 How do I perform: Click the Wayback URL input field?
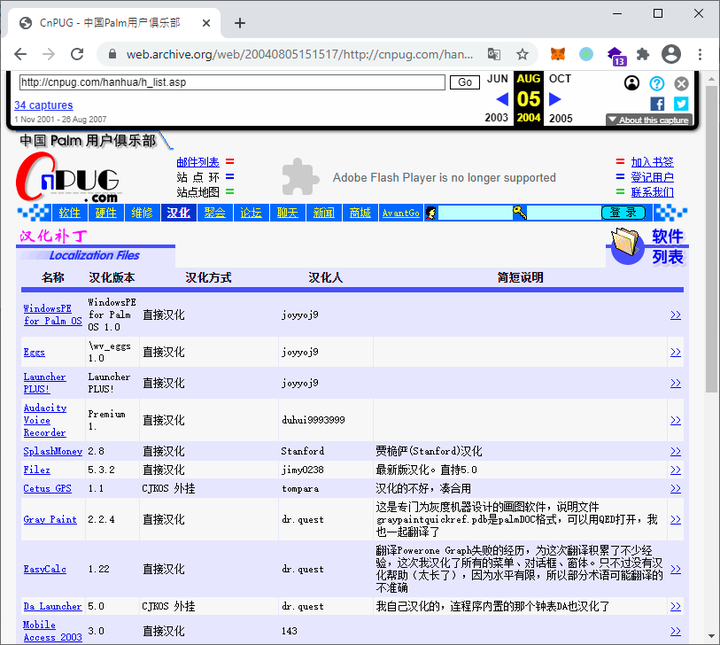pyautogui.click(x=230, y=82)
